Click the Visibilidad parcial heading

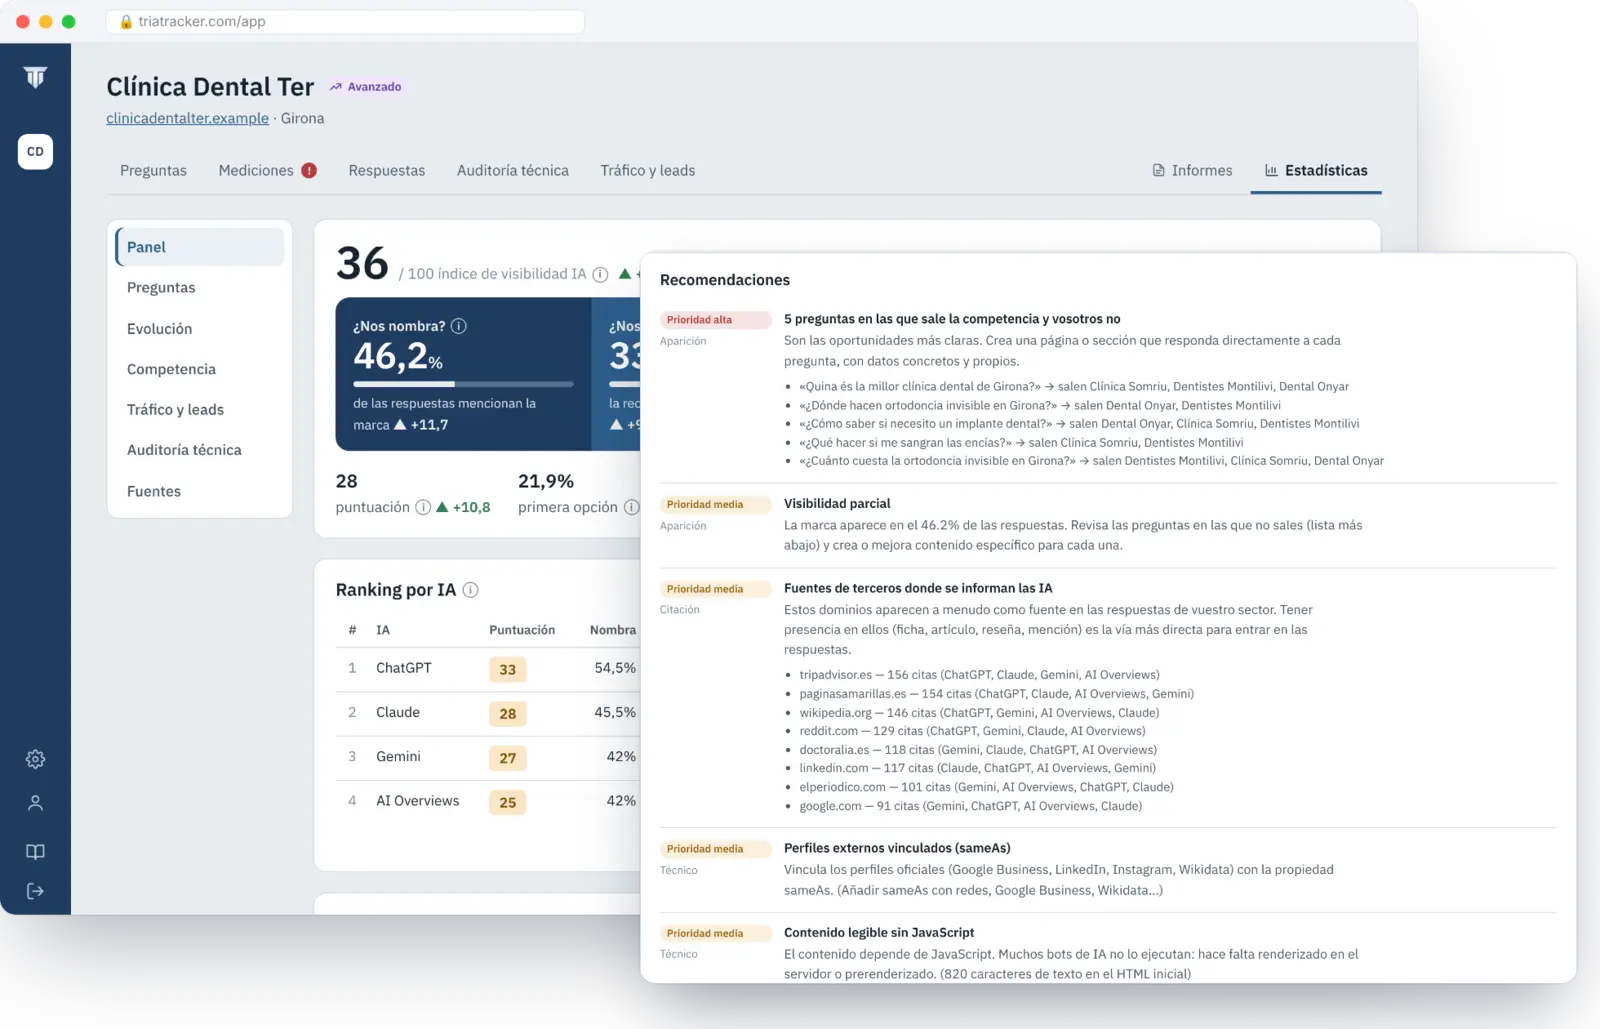coord(837,503)
